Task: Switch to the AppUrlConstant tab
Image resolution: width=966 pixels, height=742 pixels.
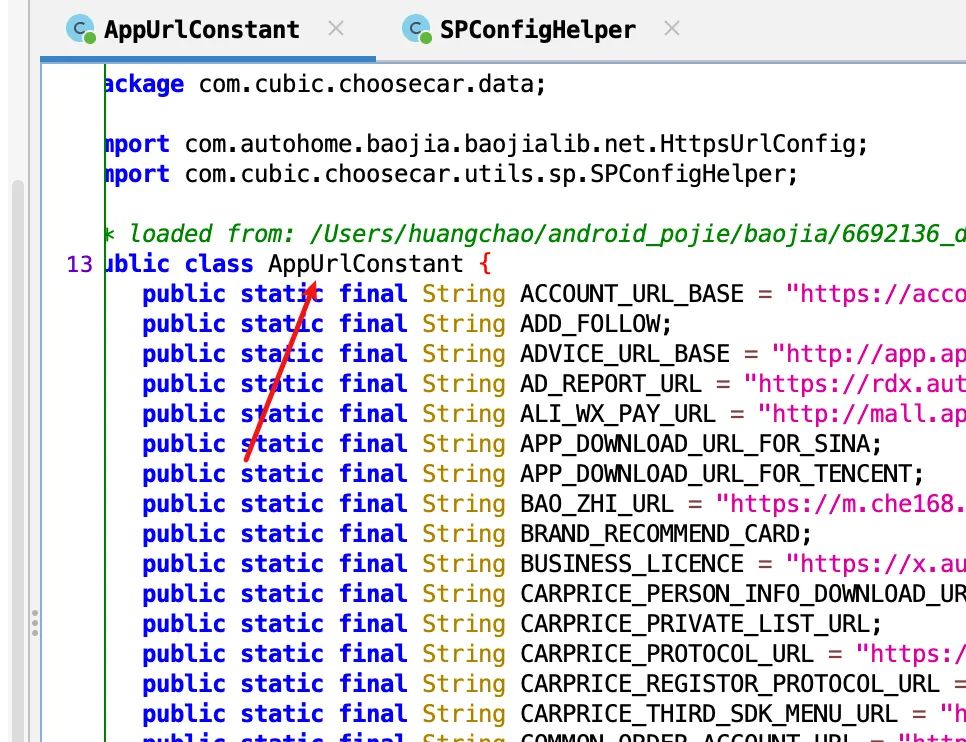Action: (x=201, y=30)
